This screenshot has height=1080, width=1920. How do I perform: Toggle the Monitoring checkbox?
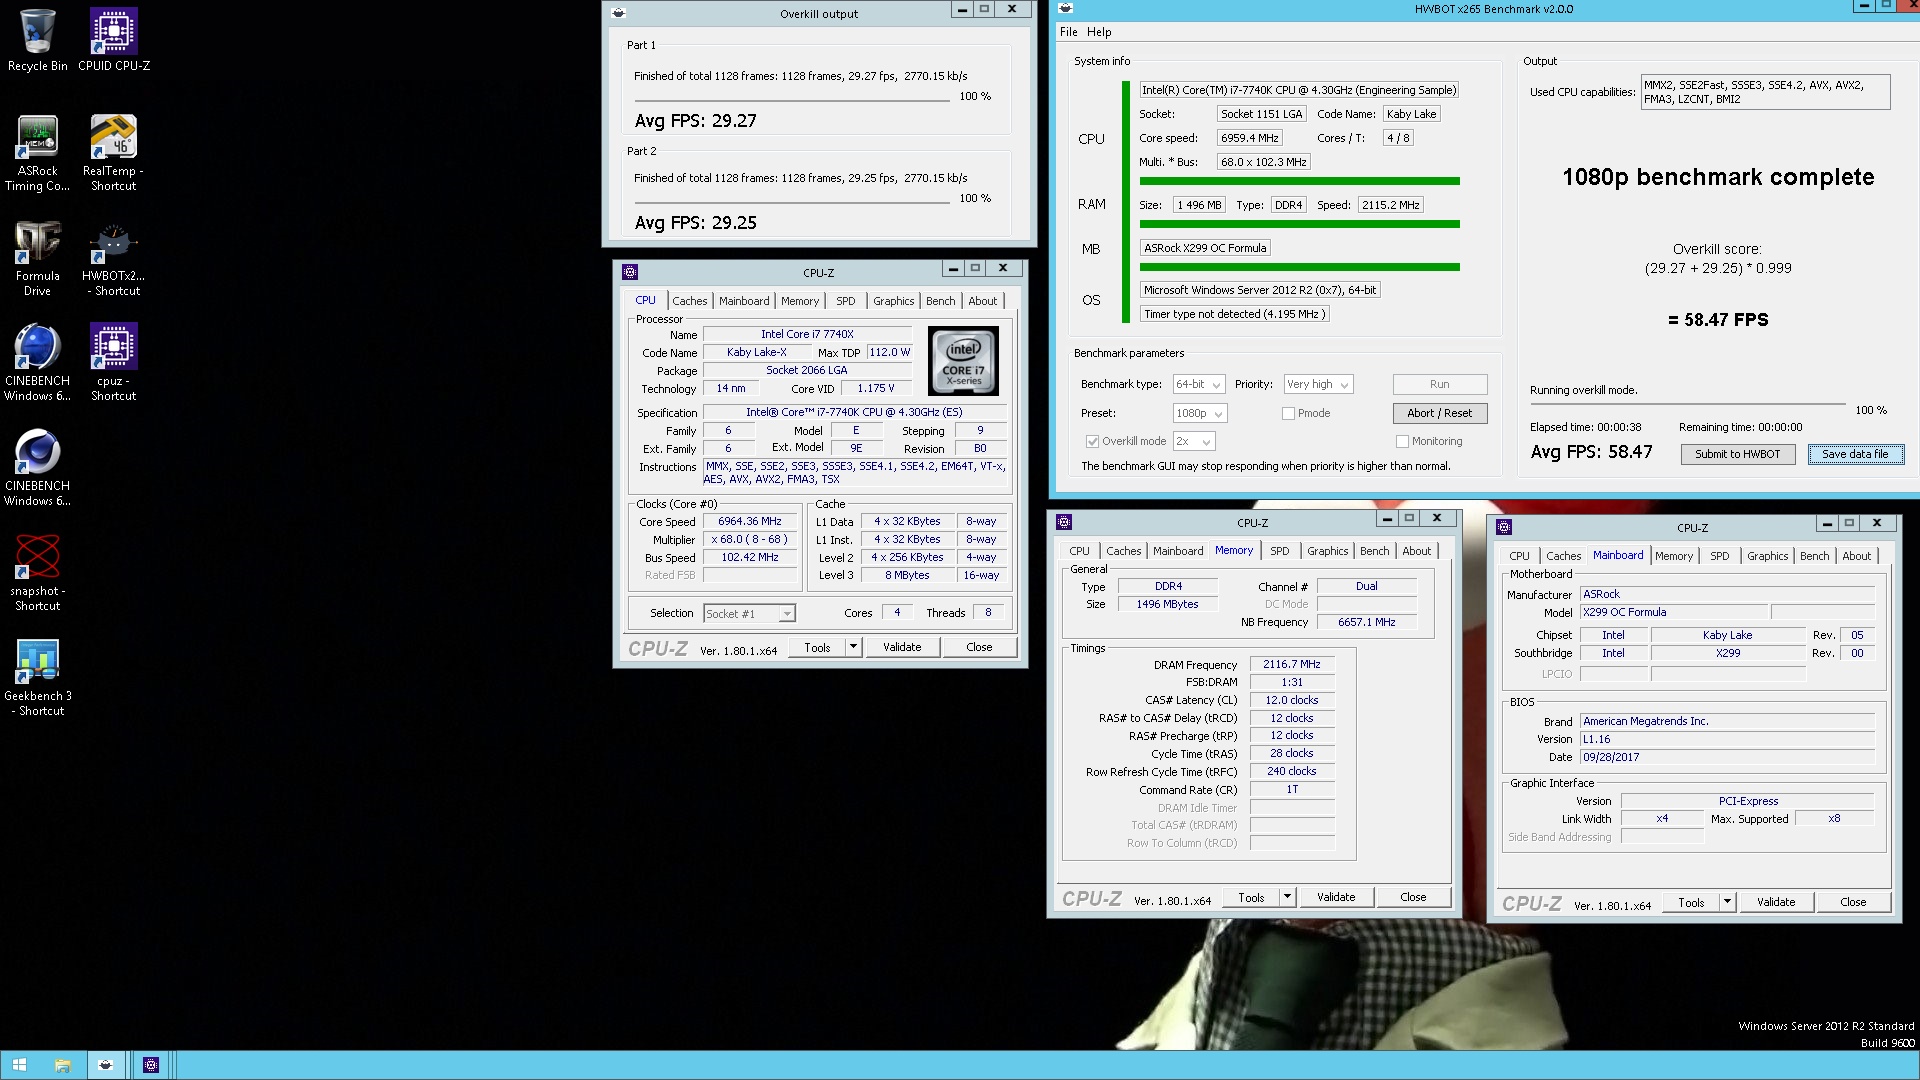(1402, 441)
